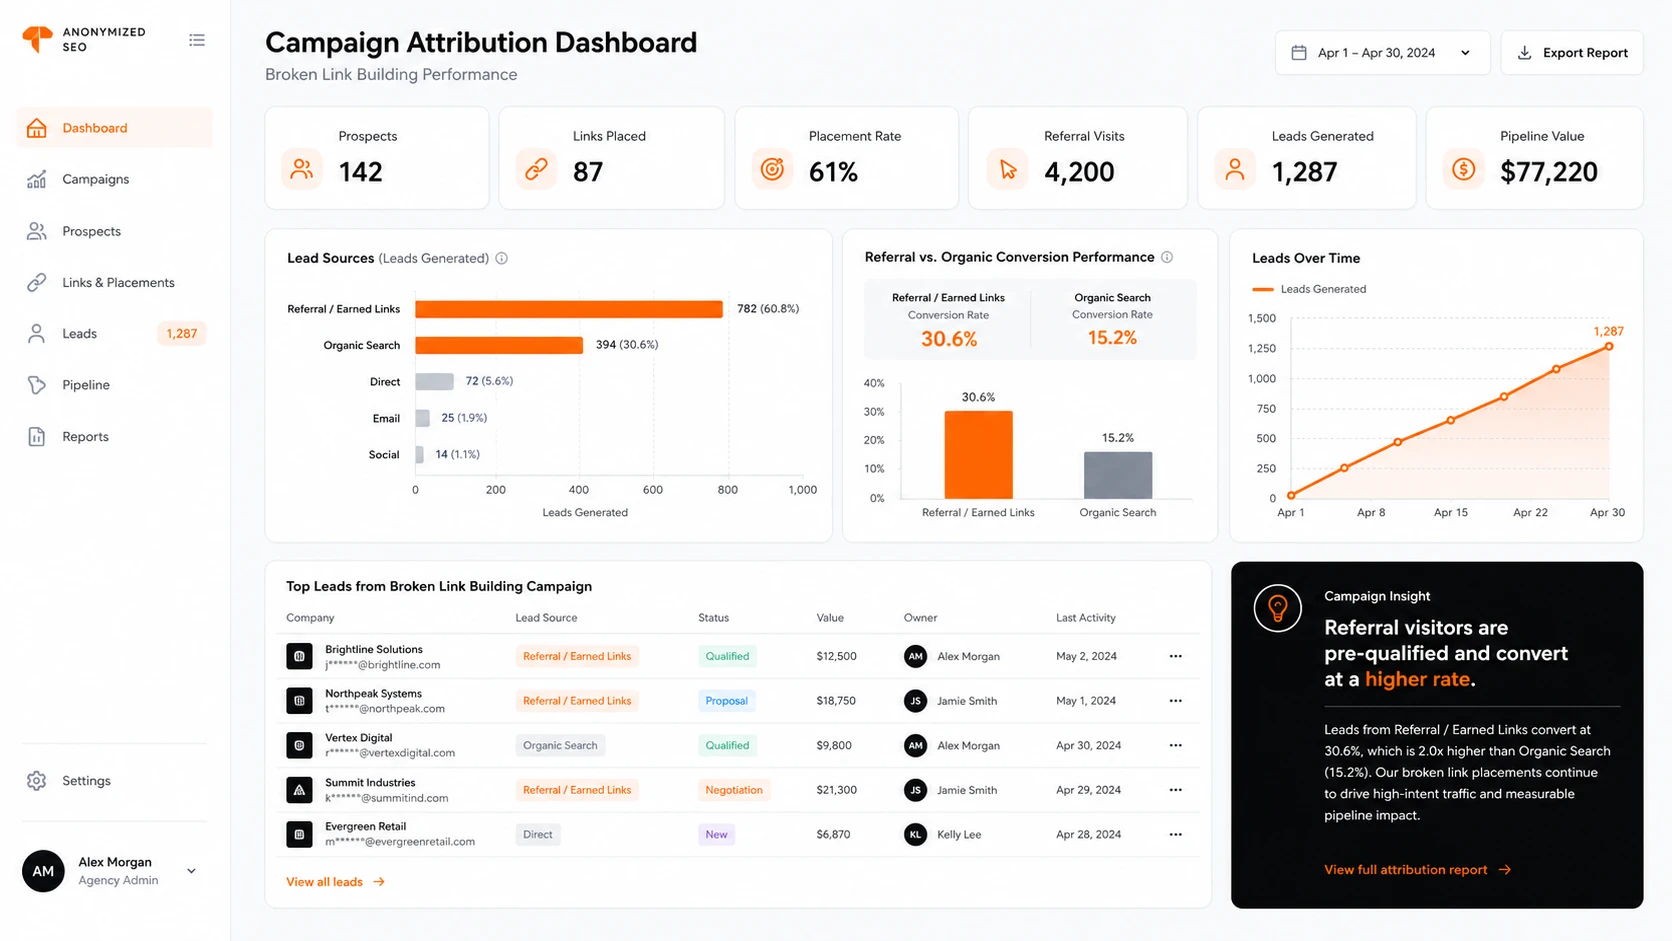Click info icon beside Referral vs. Organic title
This screenshot has width=1672, height=941.
[x=1167, y=257]
